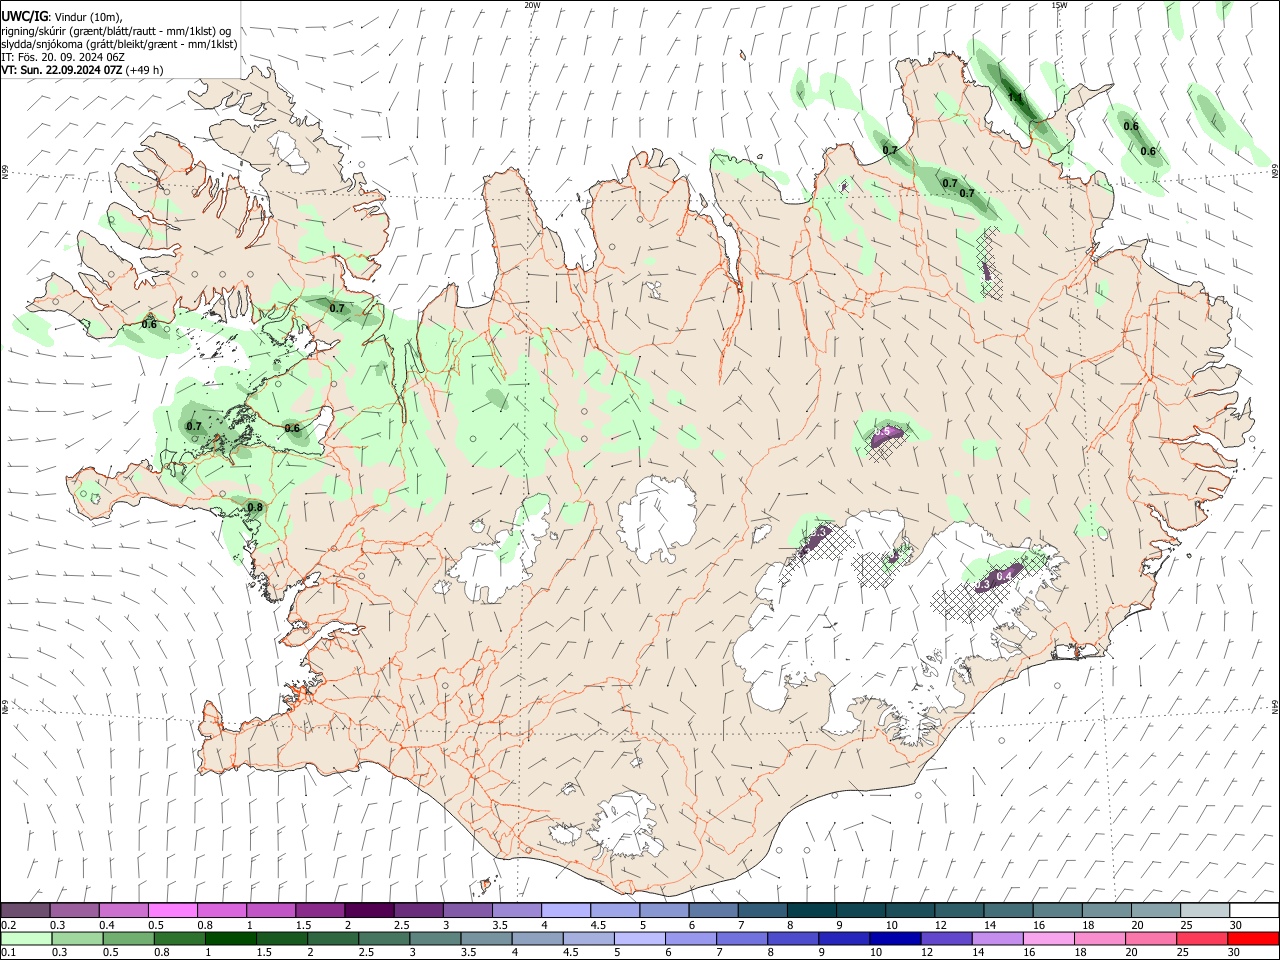The image size is (1280, 960).
Task: Pick the orchid 0.4 swatch in upper legend
Action: [x=124, y=911]
